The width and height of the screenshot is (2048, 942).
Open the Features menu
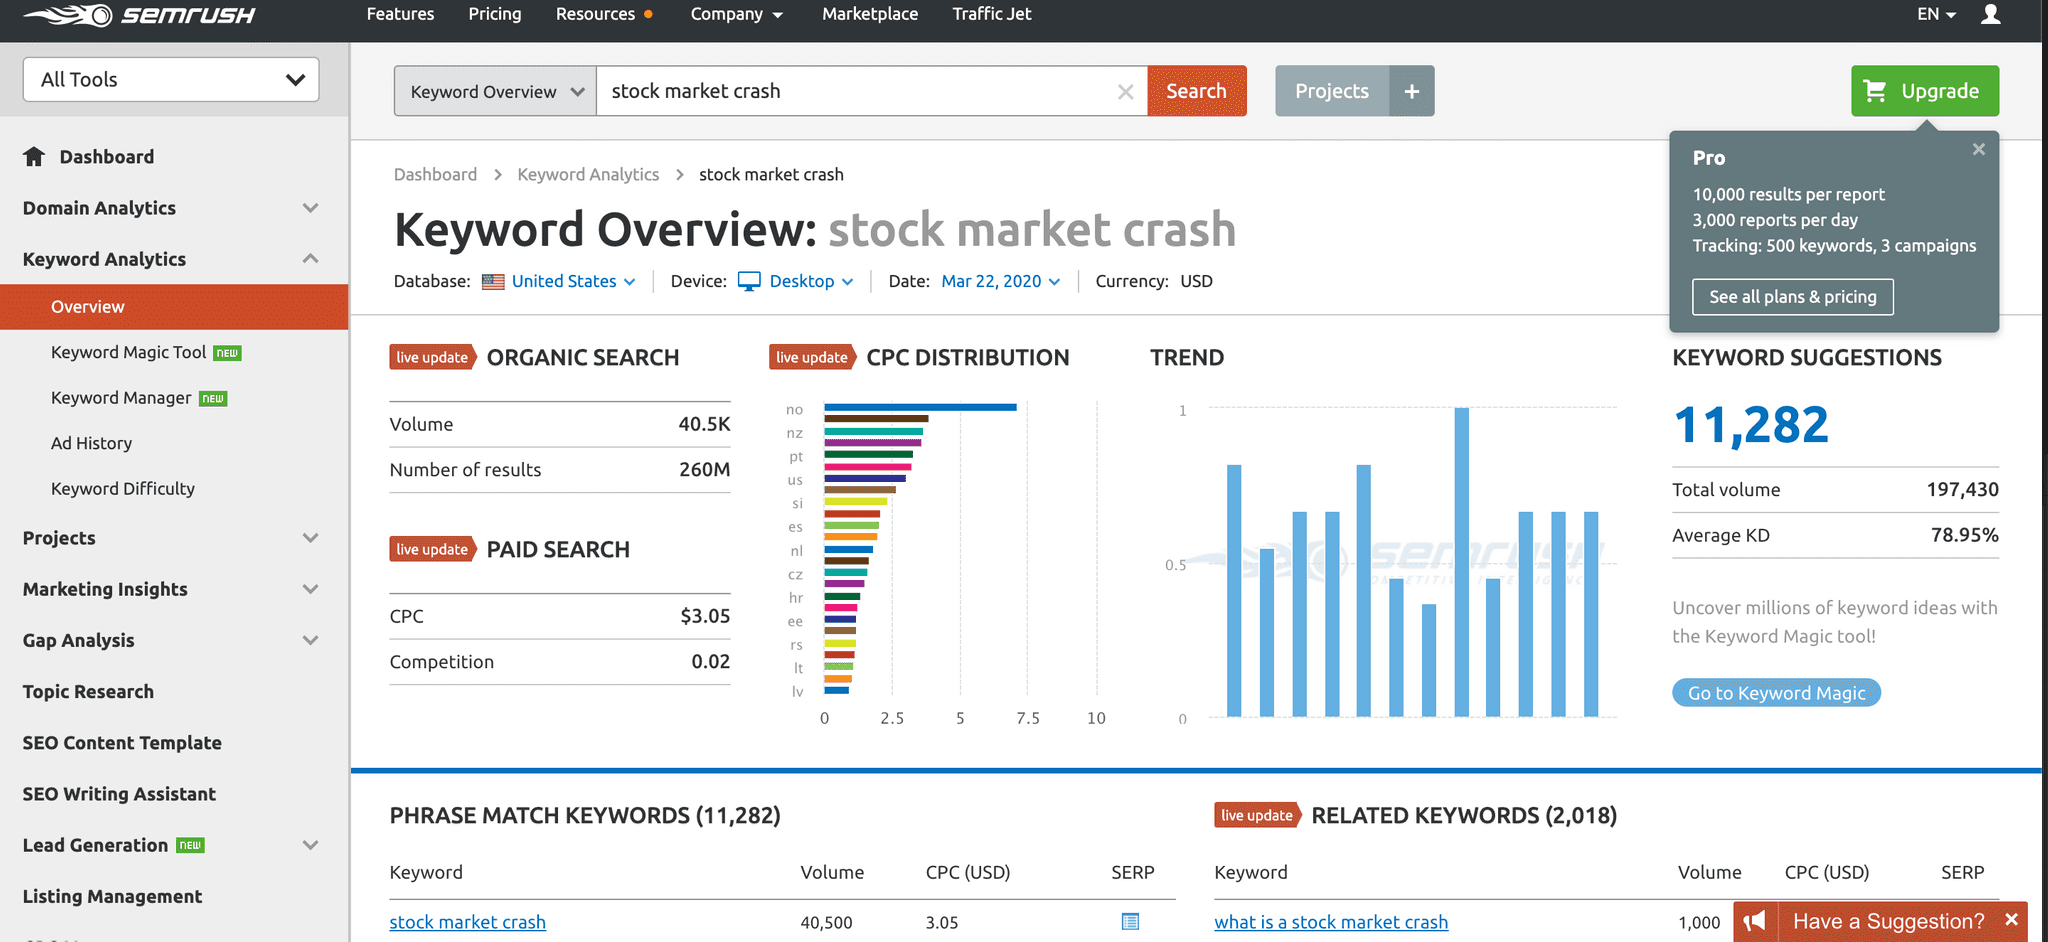click(400, 14)
